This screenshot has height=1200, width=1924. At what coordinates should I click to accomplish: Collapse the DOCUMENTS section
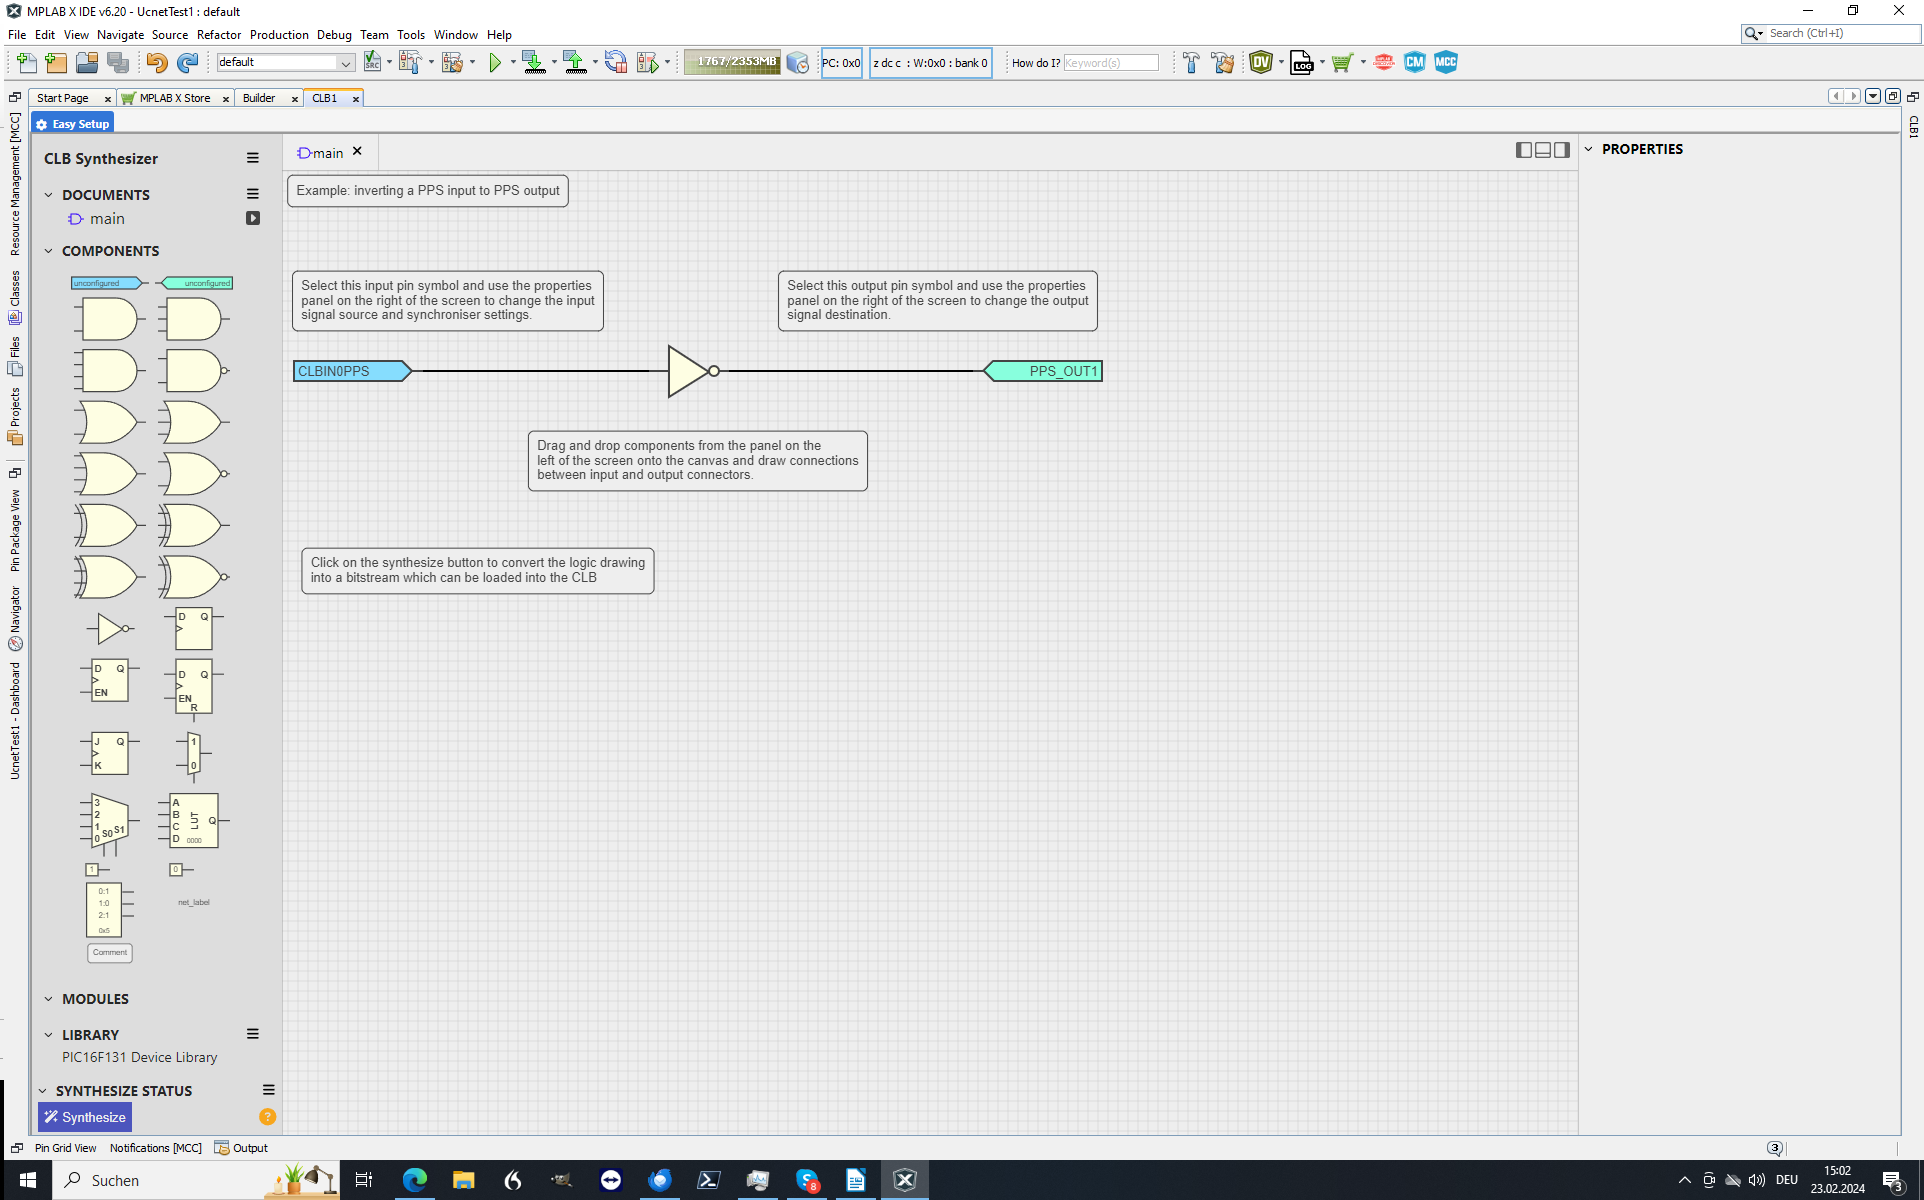coord(48,195)
